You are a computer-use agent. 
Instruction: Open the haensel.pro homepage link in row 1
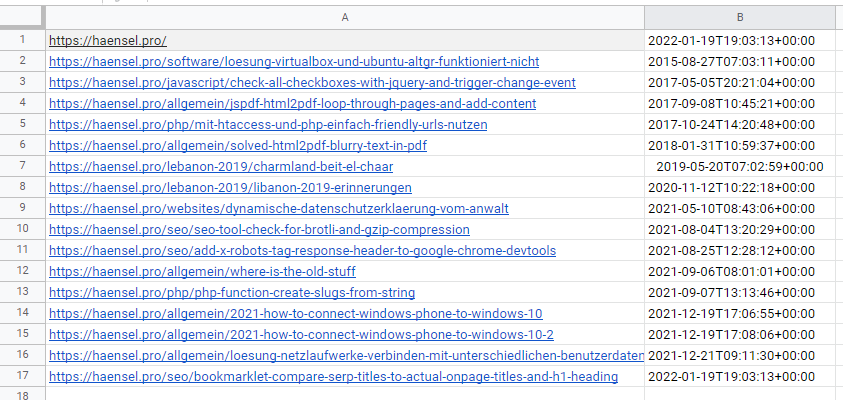coord(108,40)
